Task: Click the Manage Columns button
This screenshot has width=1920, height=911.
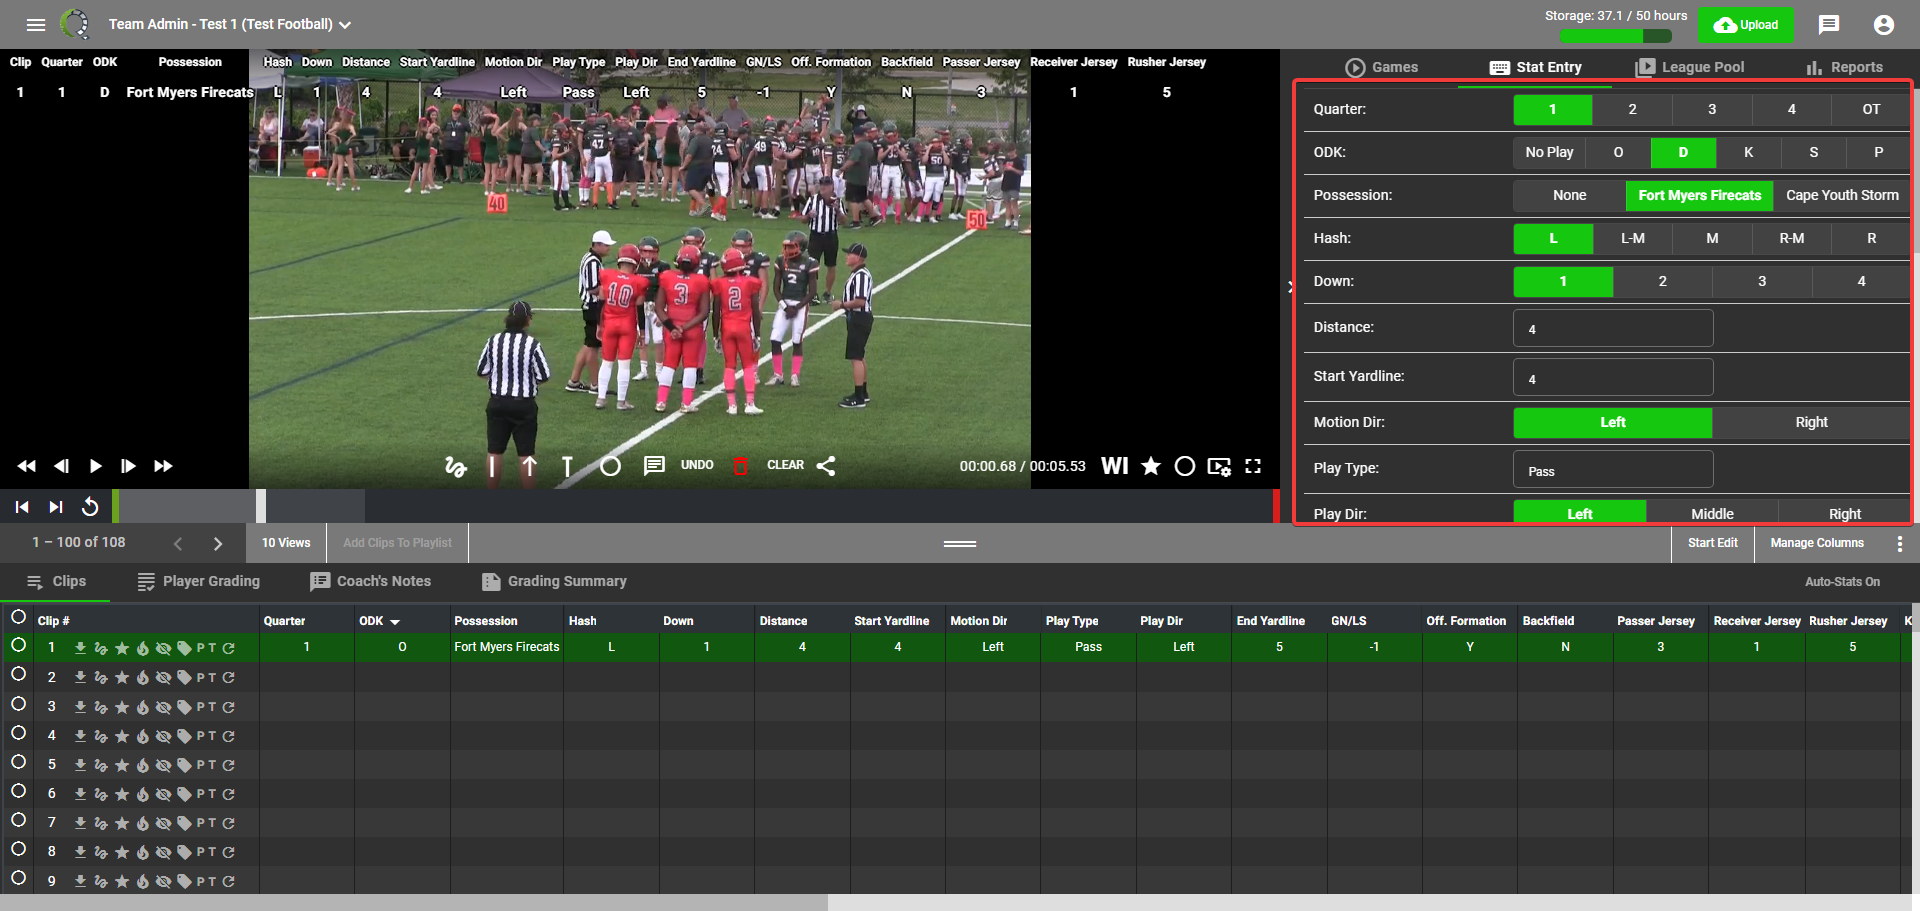Action: [x=1817, y=543]
